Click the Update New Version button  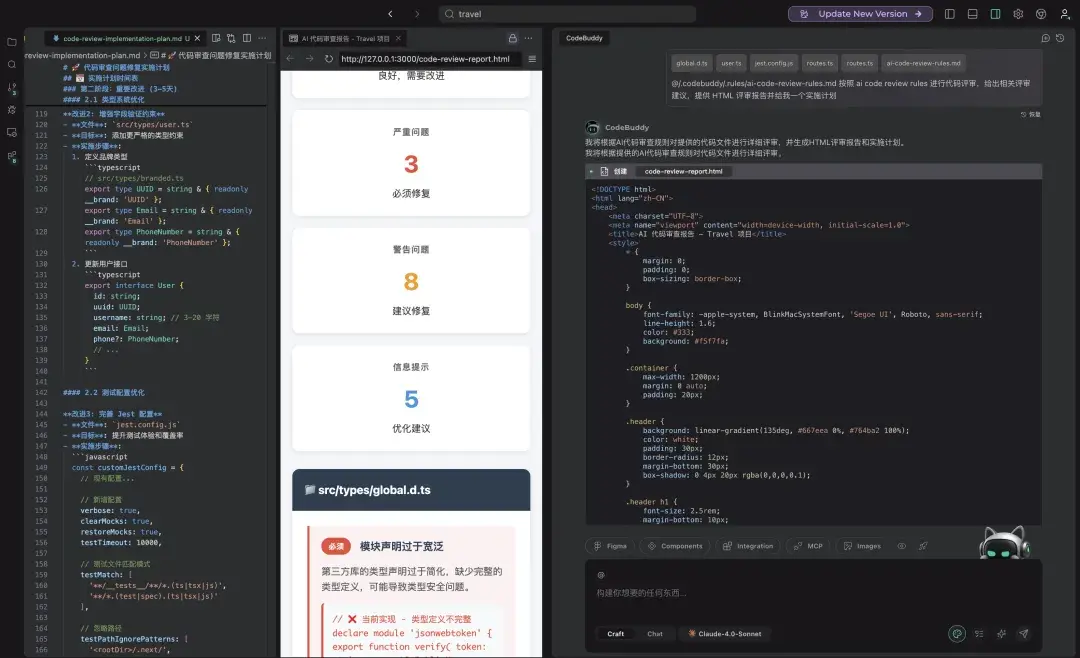tap(858, 14)
